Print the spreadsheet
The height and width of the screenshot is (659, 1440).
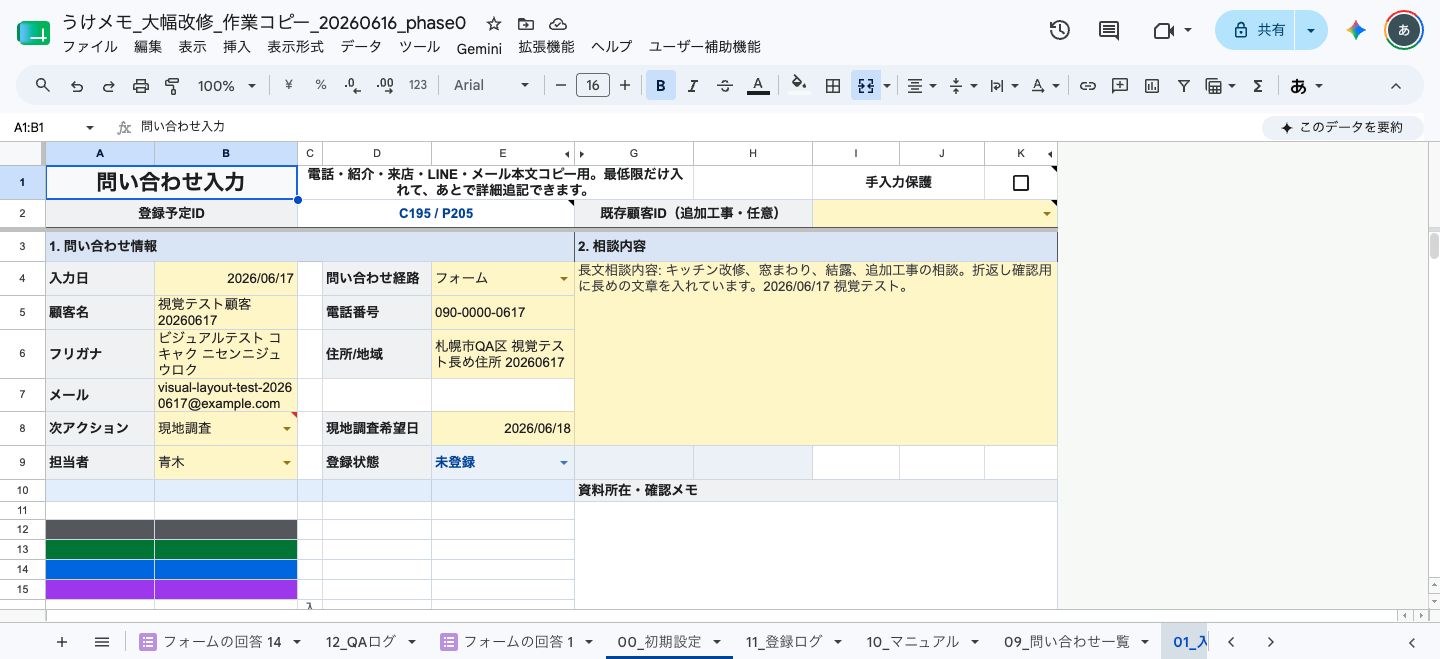[140, 86]
